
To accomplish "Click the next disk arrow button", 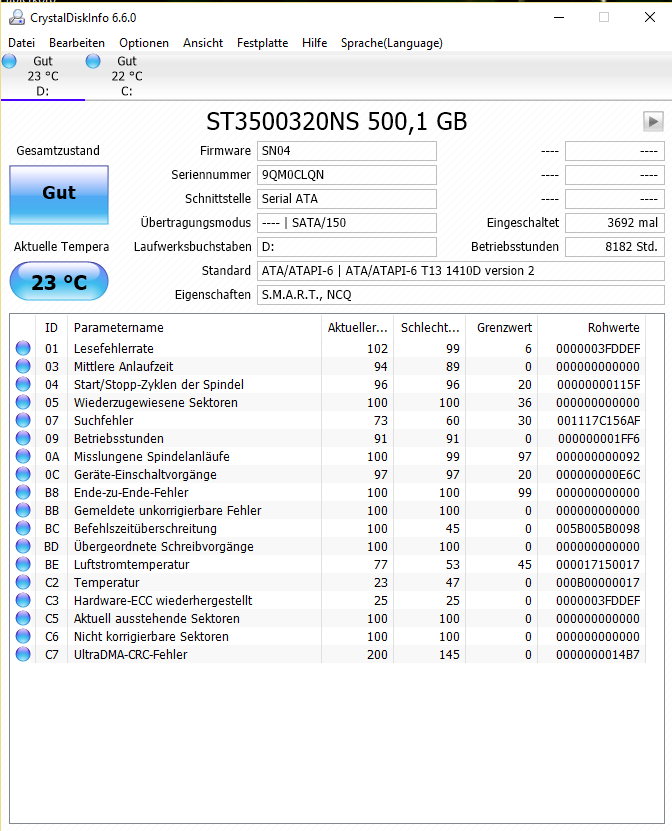I will [x=653, y=122].
